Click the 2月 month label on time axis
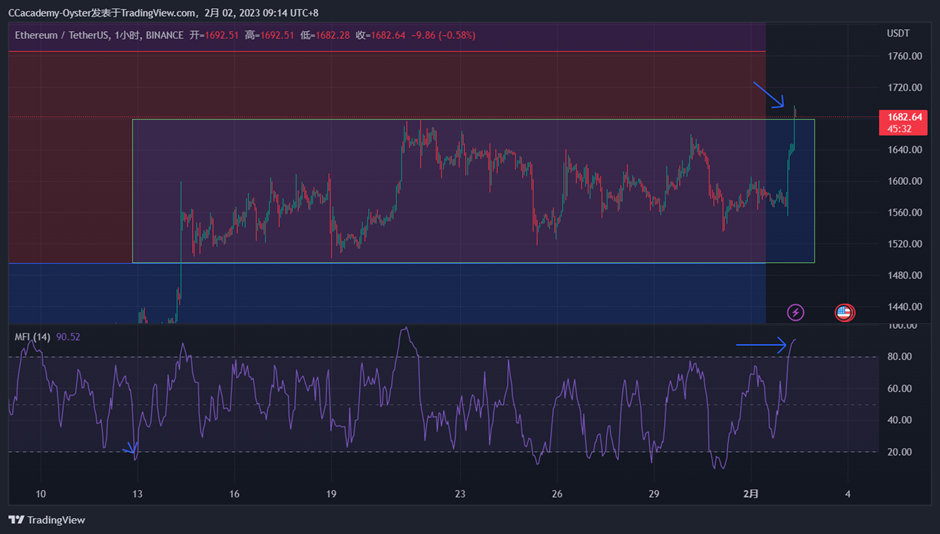Image resolution: width=940 pixels, height=534 pixels. pyautogui.click(x=752, y=494)
